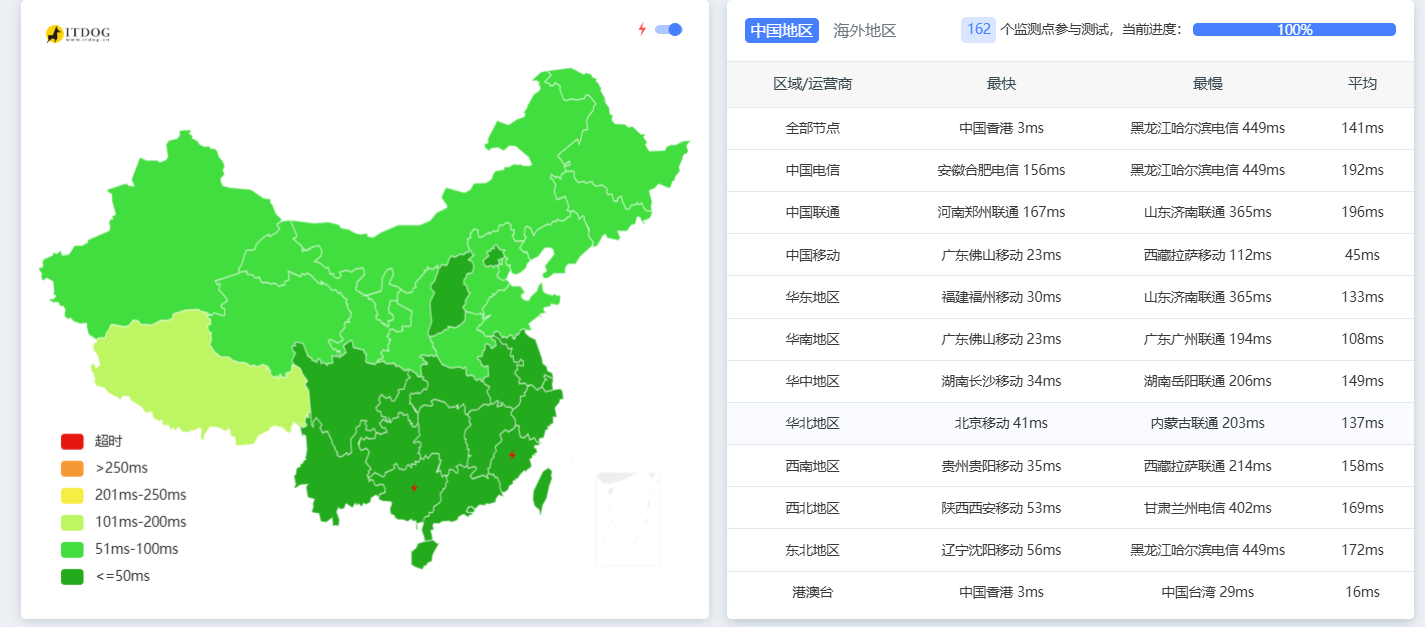Click the 中国台湾 29ms cell
This screenshot has height=627, width=1425.
point(1208,592)
